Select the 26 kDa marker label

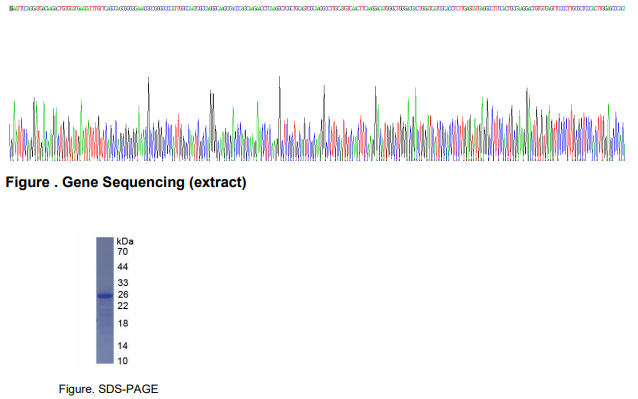tap(123, 294)
